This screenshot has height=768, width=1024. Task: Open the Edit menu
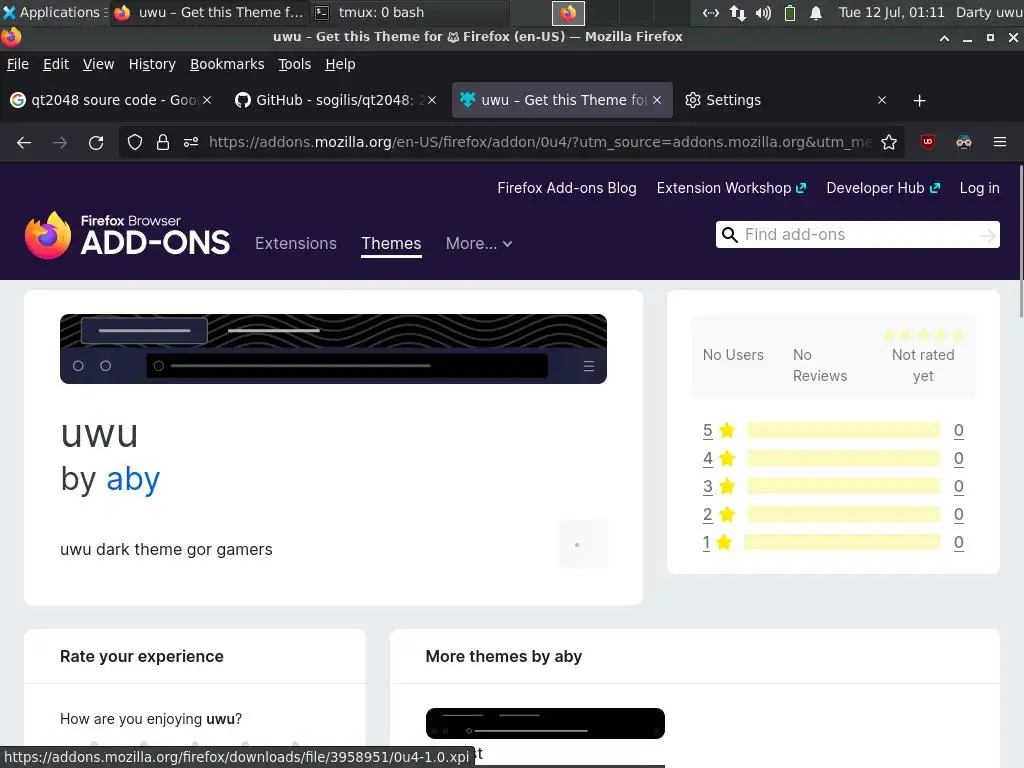[x=56, y=64]
